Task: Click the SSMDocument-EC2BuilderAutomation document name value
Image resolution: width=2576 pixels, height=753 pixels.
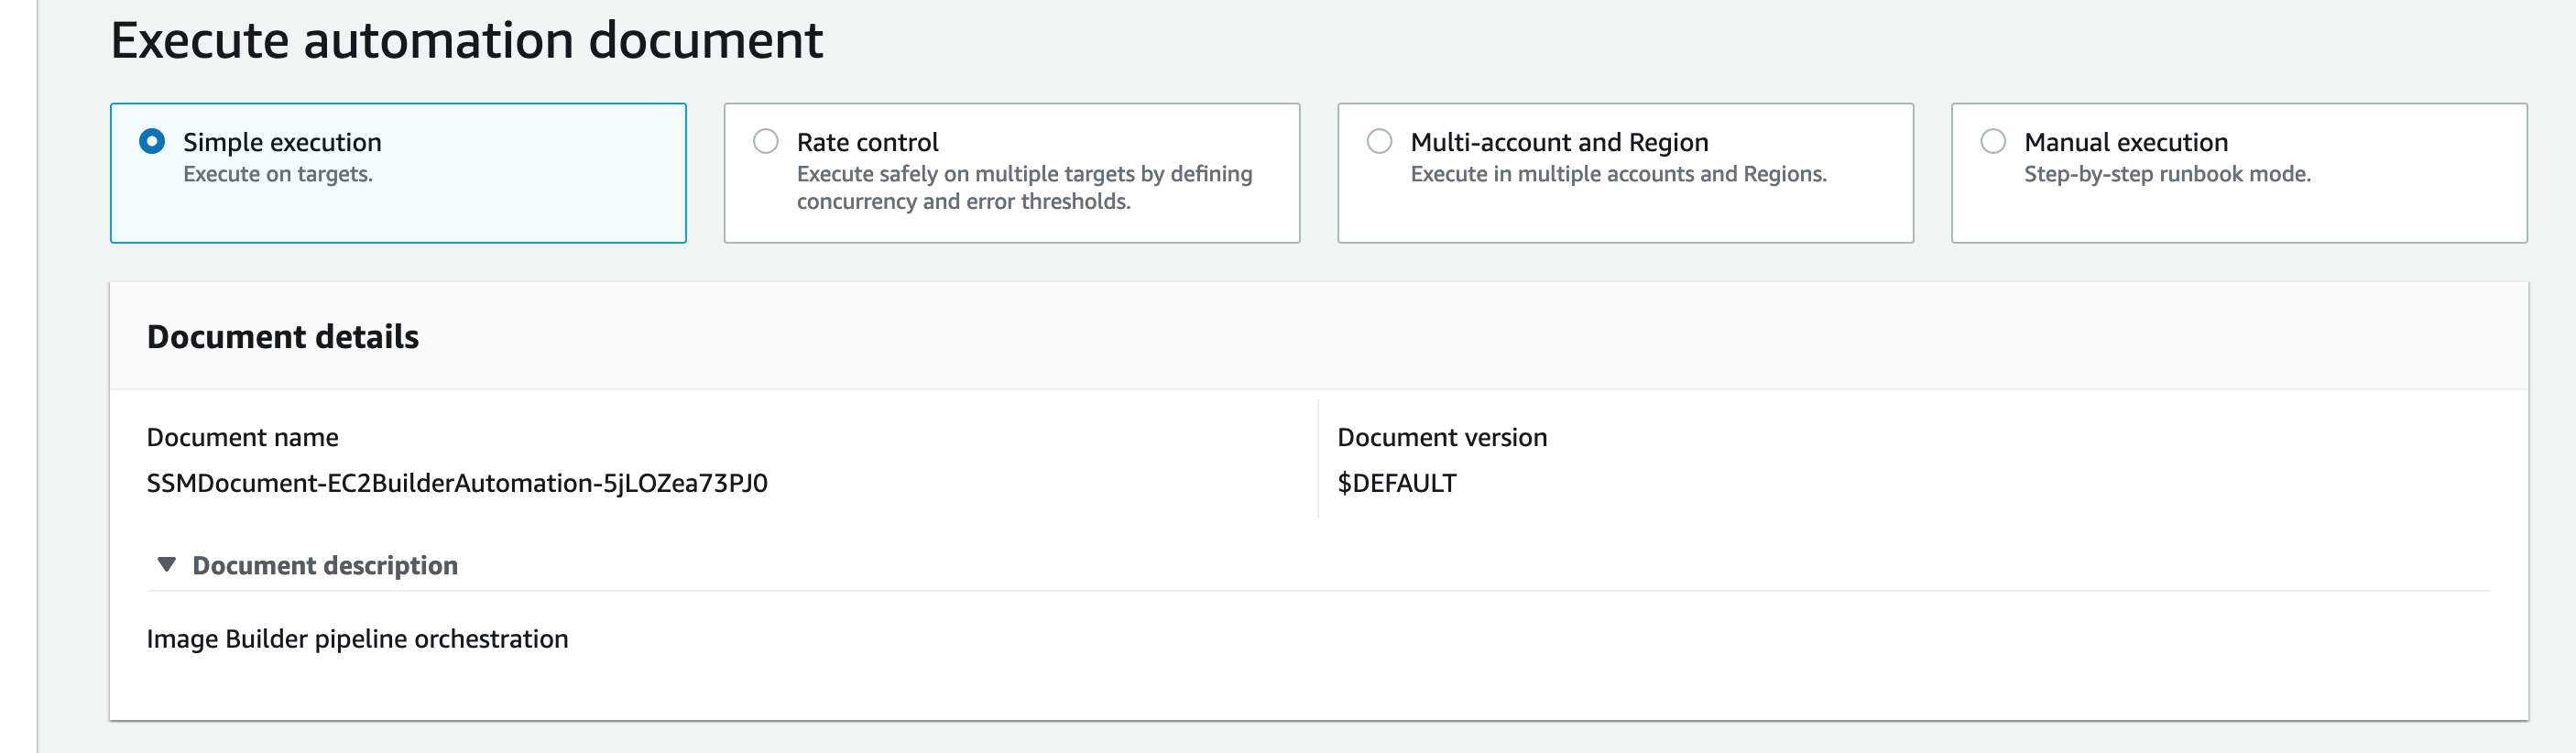Action: [x=457, y=484]
